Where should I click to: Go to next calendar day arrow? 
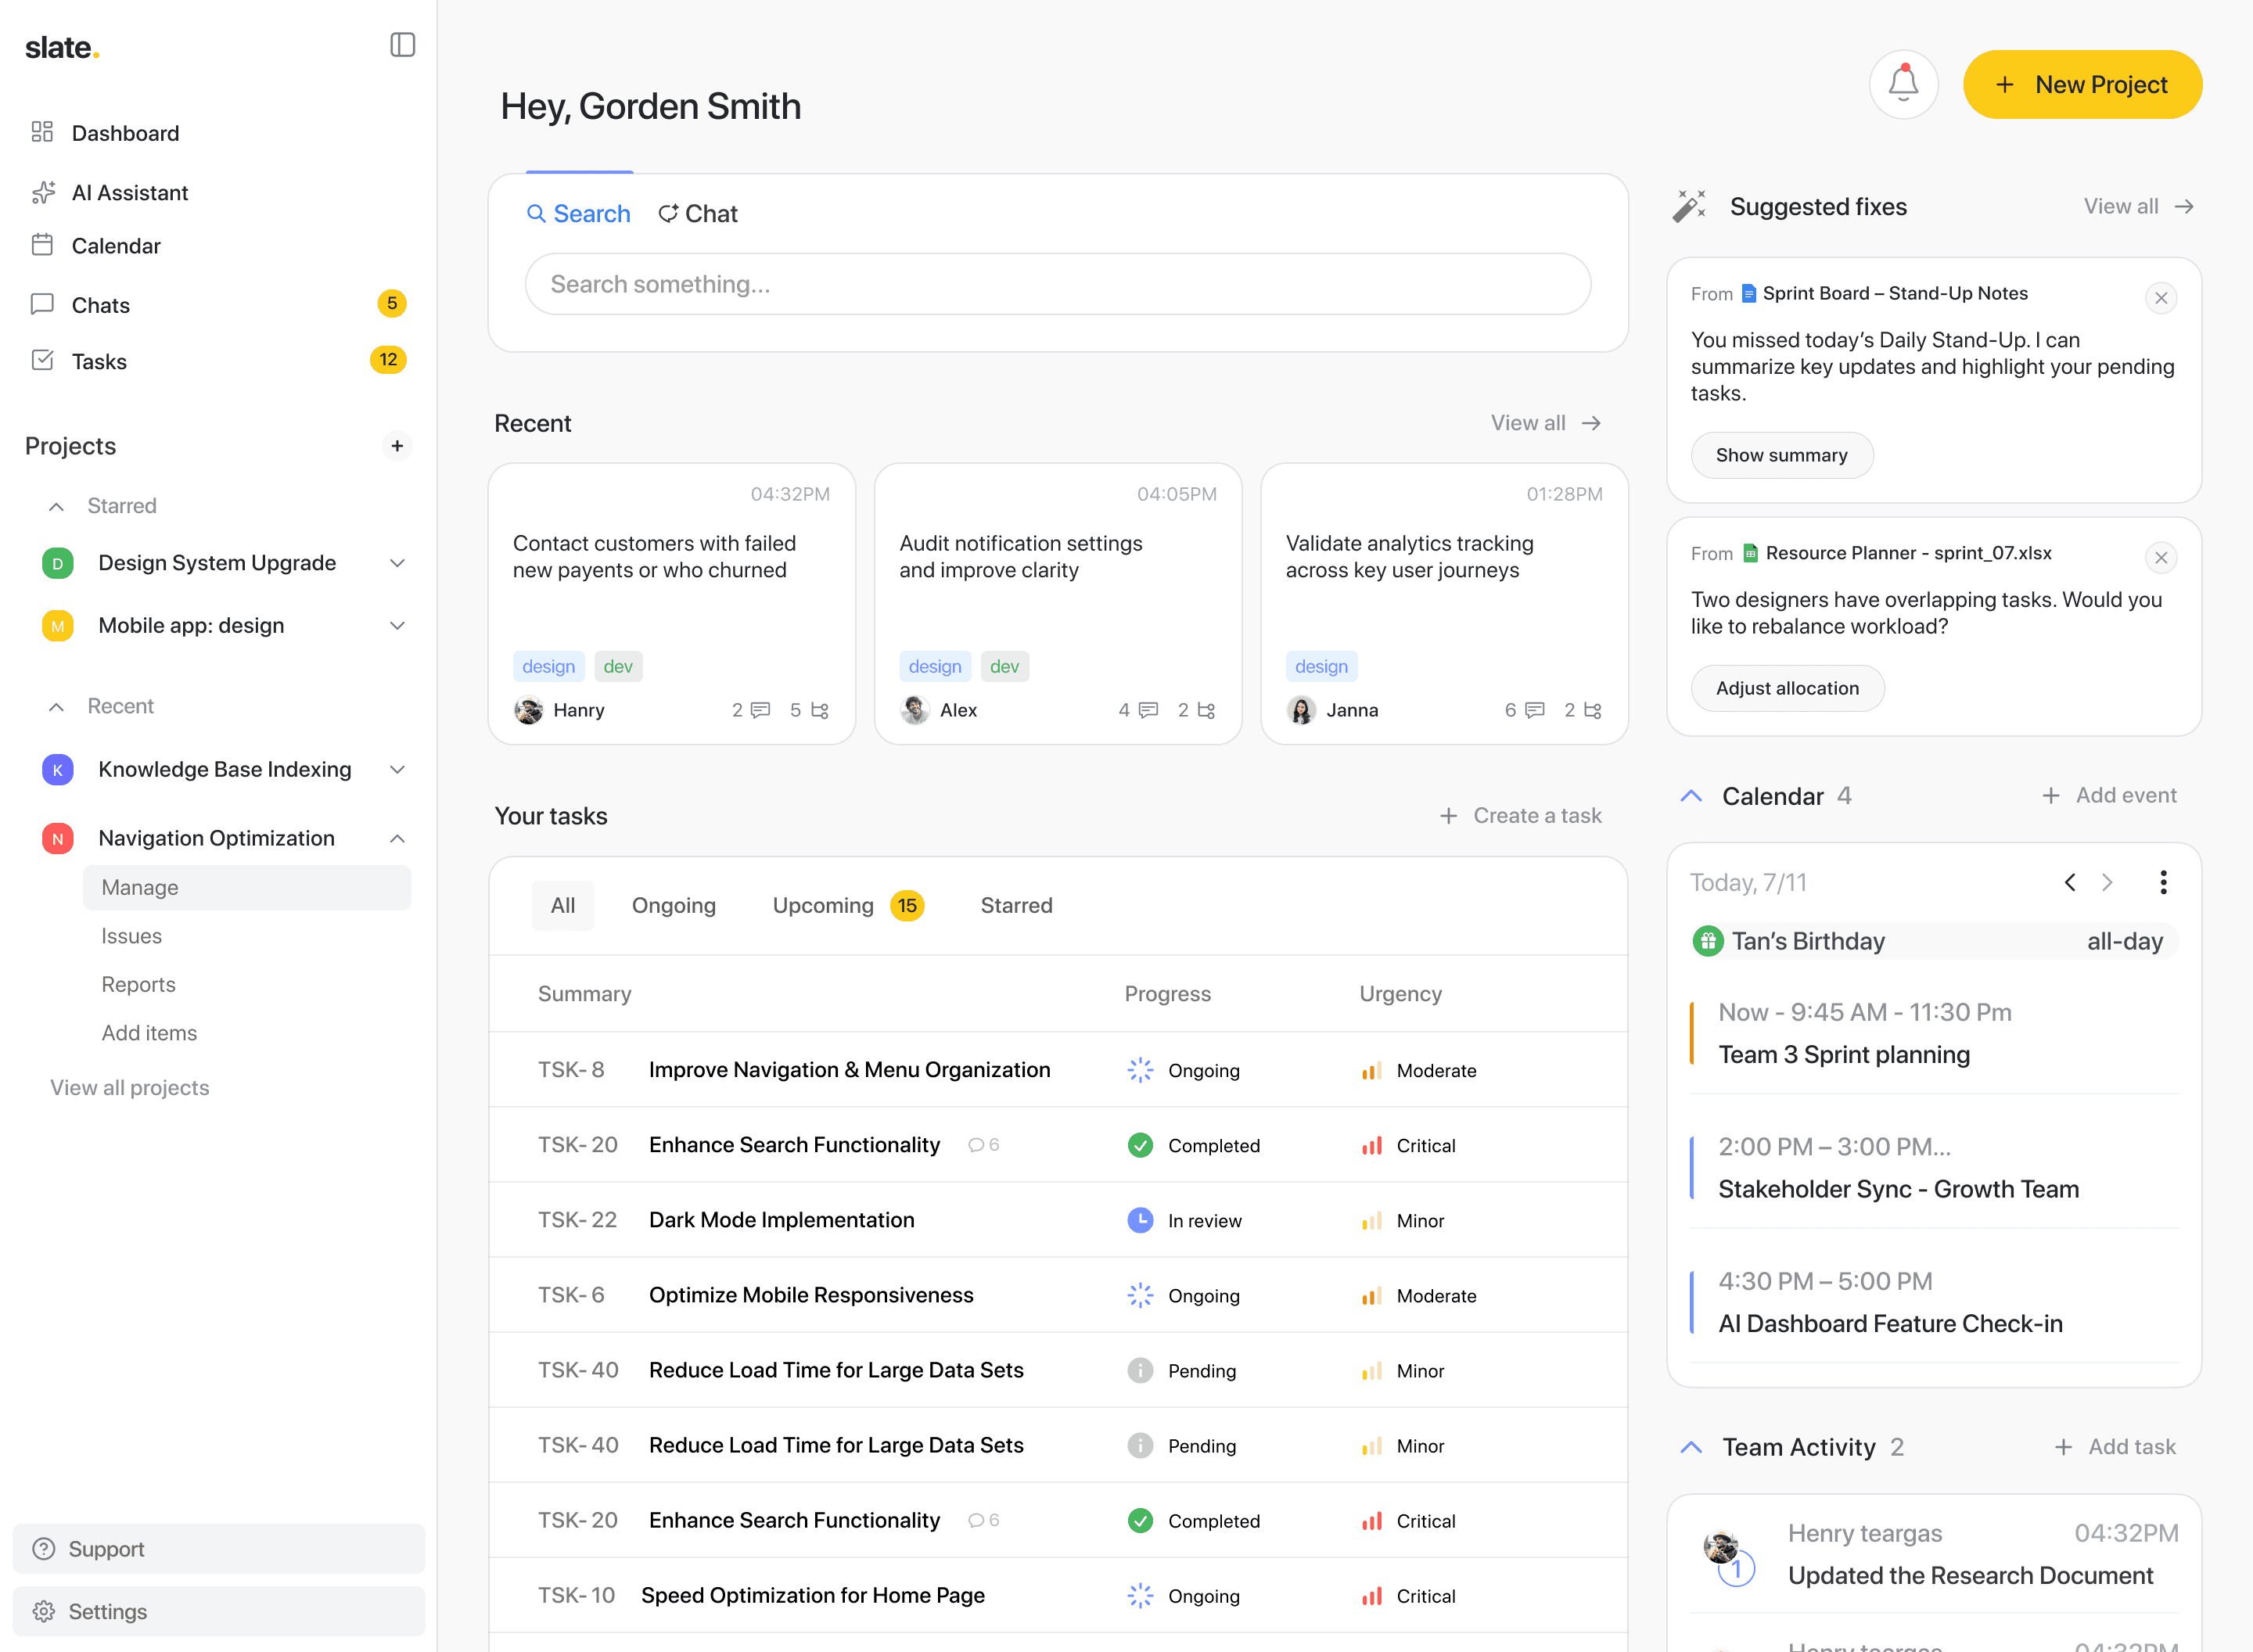tap(2107, 882)
